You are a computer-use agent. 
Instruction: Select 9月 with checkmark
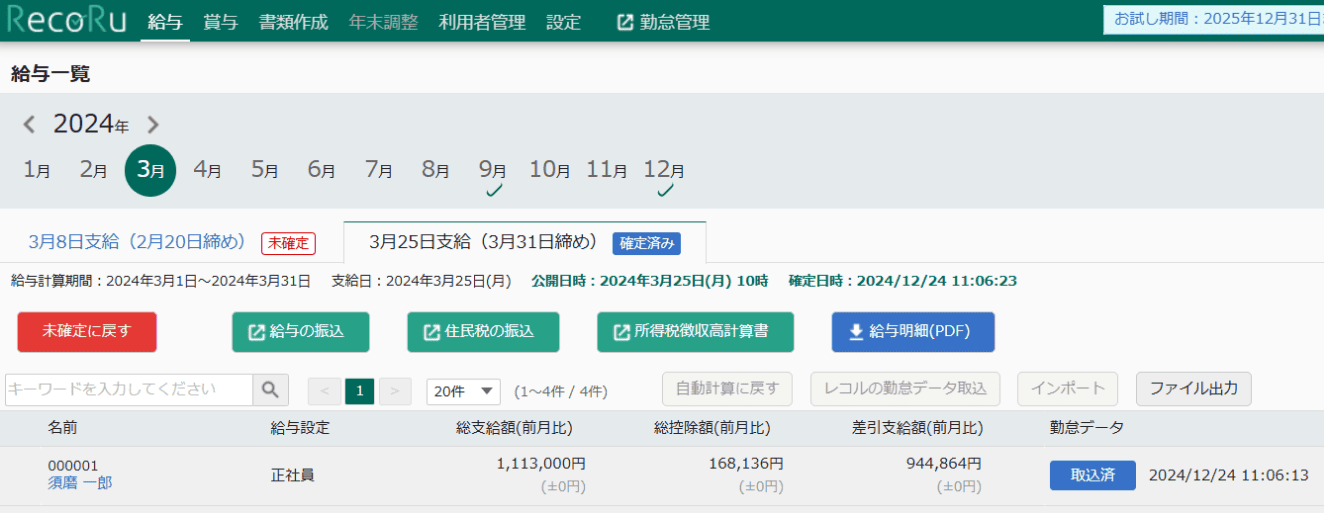tap(492, 176)
